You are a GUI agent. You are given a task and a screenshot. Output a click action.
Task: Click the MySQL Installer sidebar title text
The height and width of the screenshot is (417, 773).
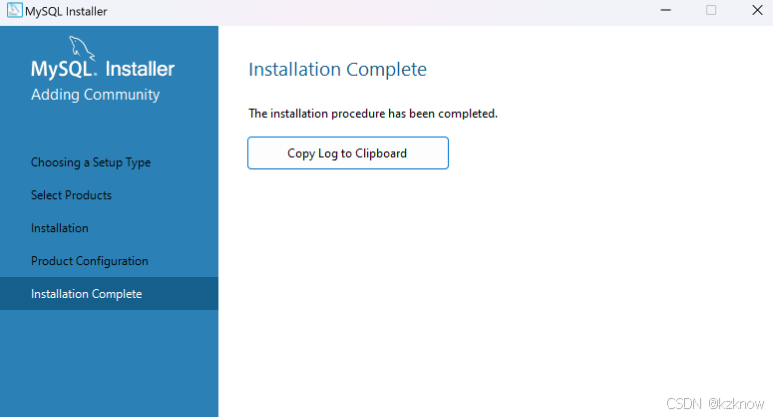[x=103, y=69]
